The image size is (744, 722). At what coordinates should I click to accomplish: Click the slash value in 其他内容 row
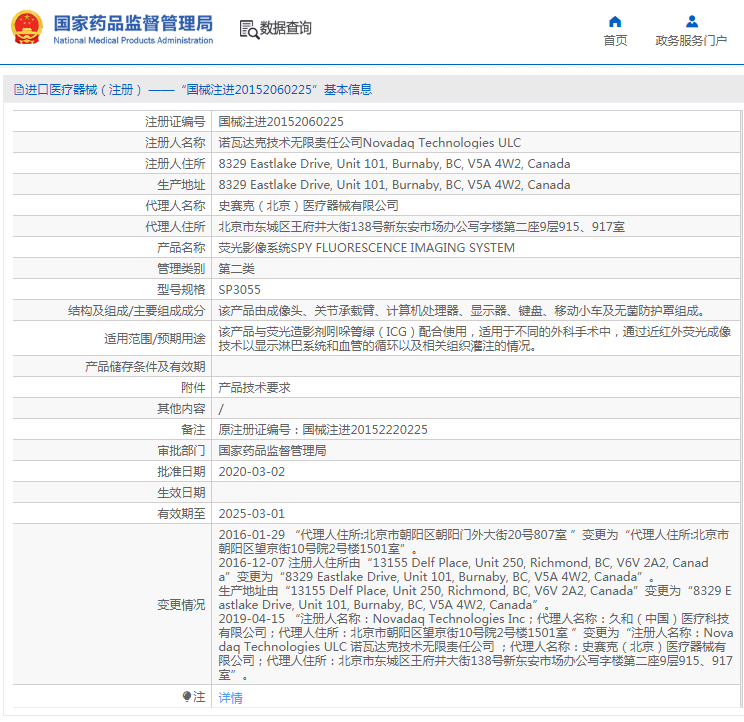coord(221,409)
